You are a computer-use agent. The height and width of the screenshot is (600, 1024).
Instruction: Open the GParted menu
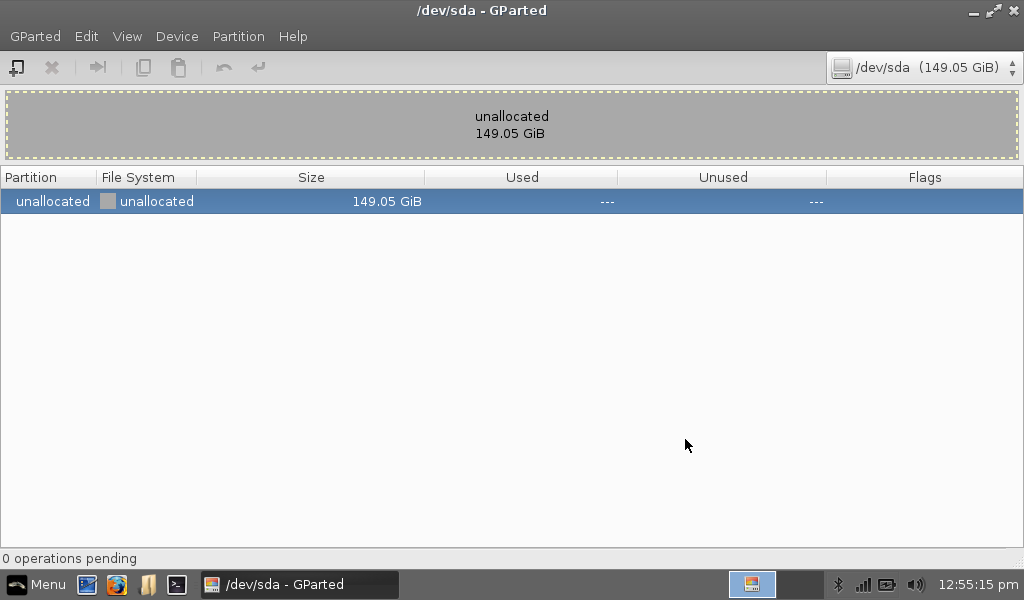point(35,36)
